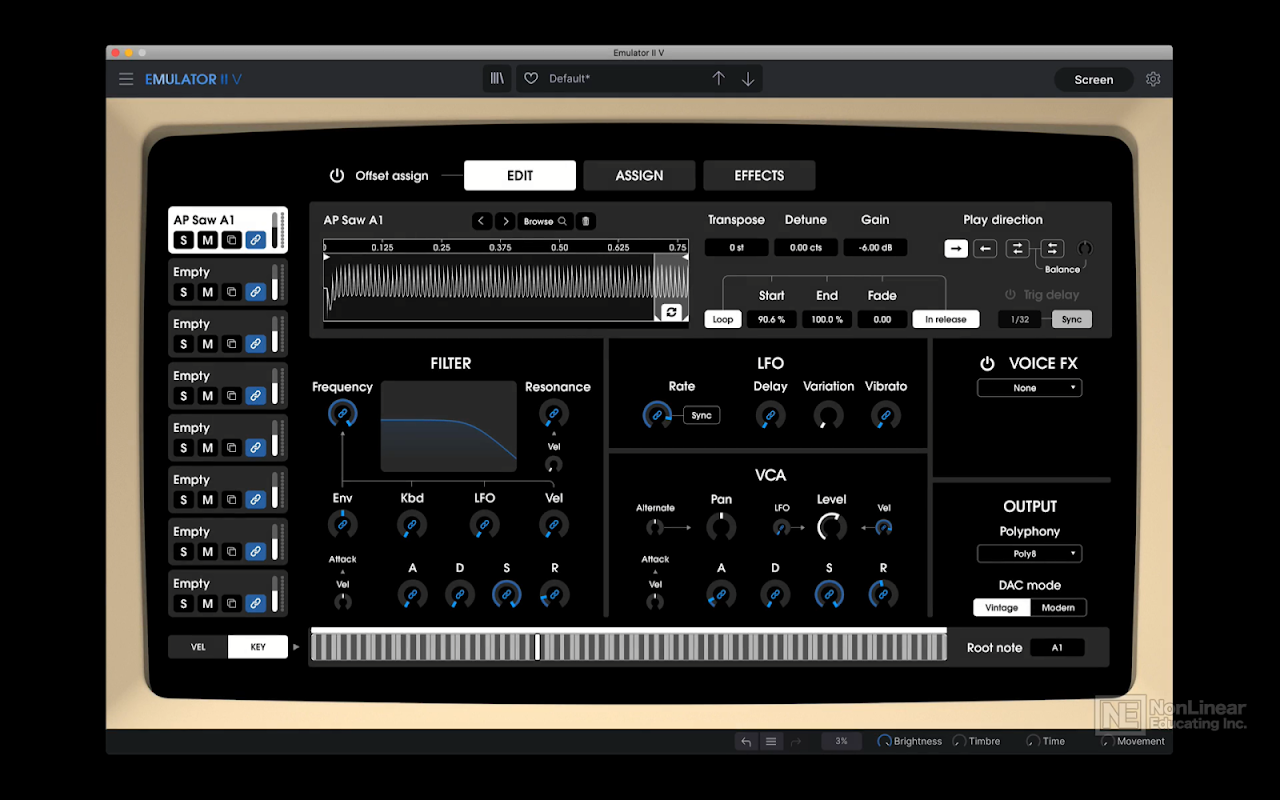Toggle the link icon on AP Saw A1
This screenshot has width=1280, height=800.
coord(256,240)
